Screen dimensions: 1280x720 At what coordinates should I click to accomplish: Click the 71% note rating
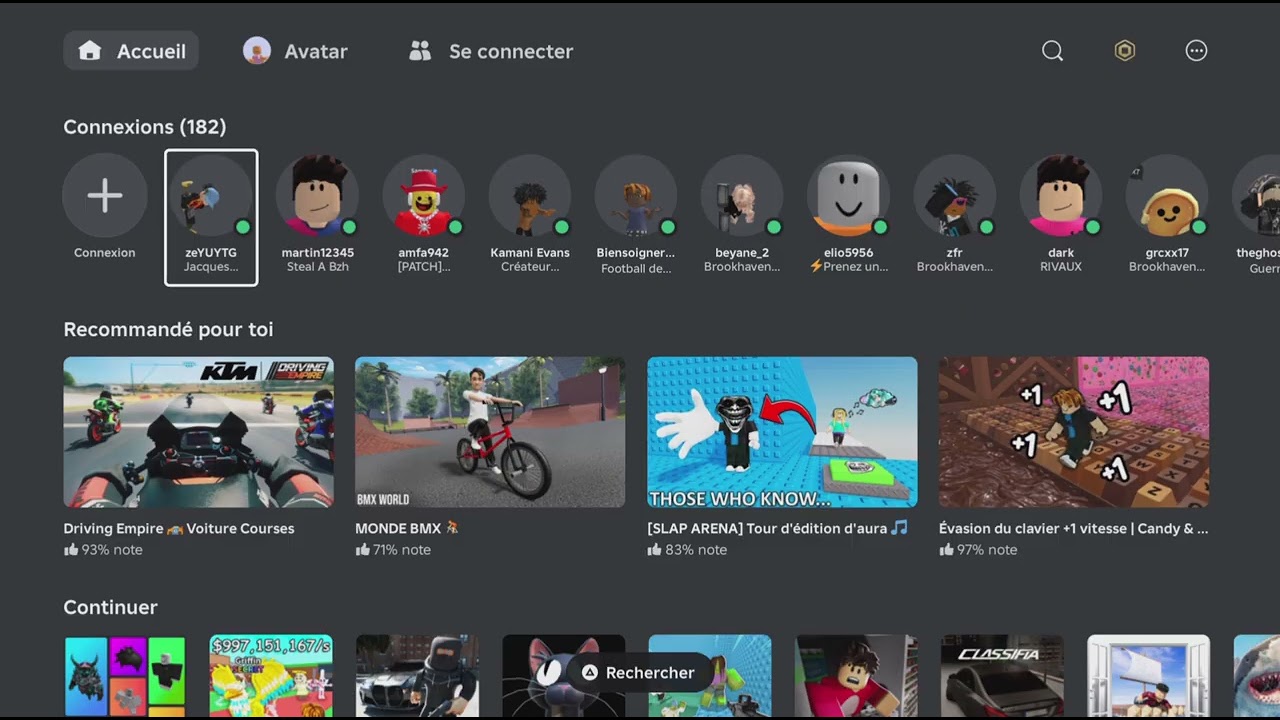[393, 550]
